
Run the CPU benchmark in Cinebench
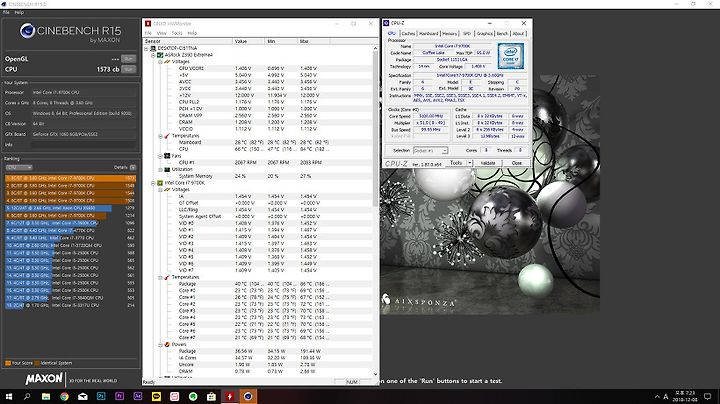click(x=129, y=69)
